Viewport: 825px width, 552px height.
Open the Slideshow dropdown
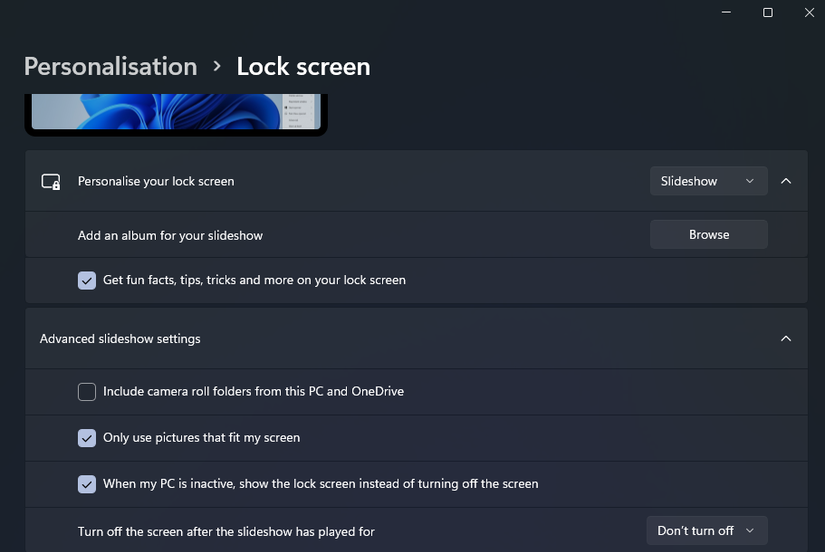click(708, 181)
